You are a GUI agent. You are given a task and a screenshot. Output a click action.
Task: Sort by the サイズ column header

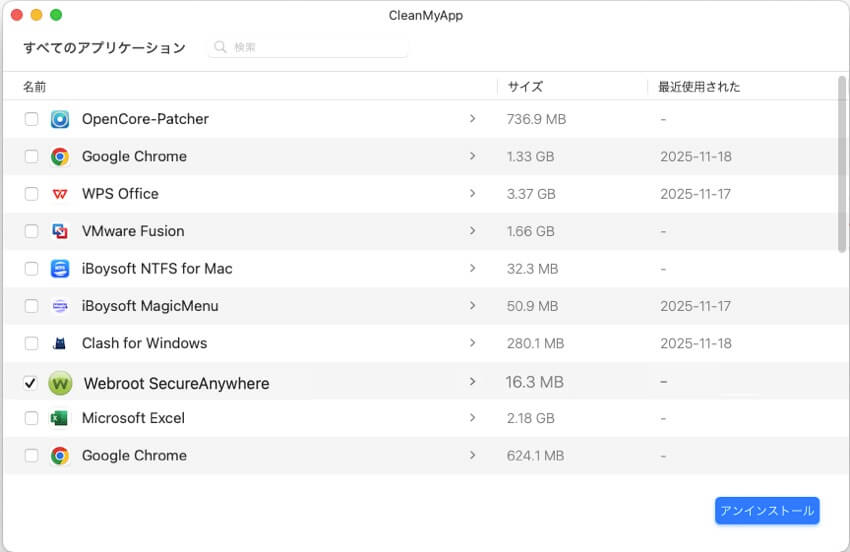pos(525,87)
